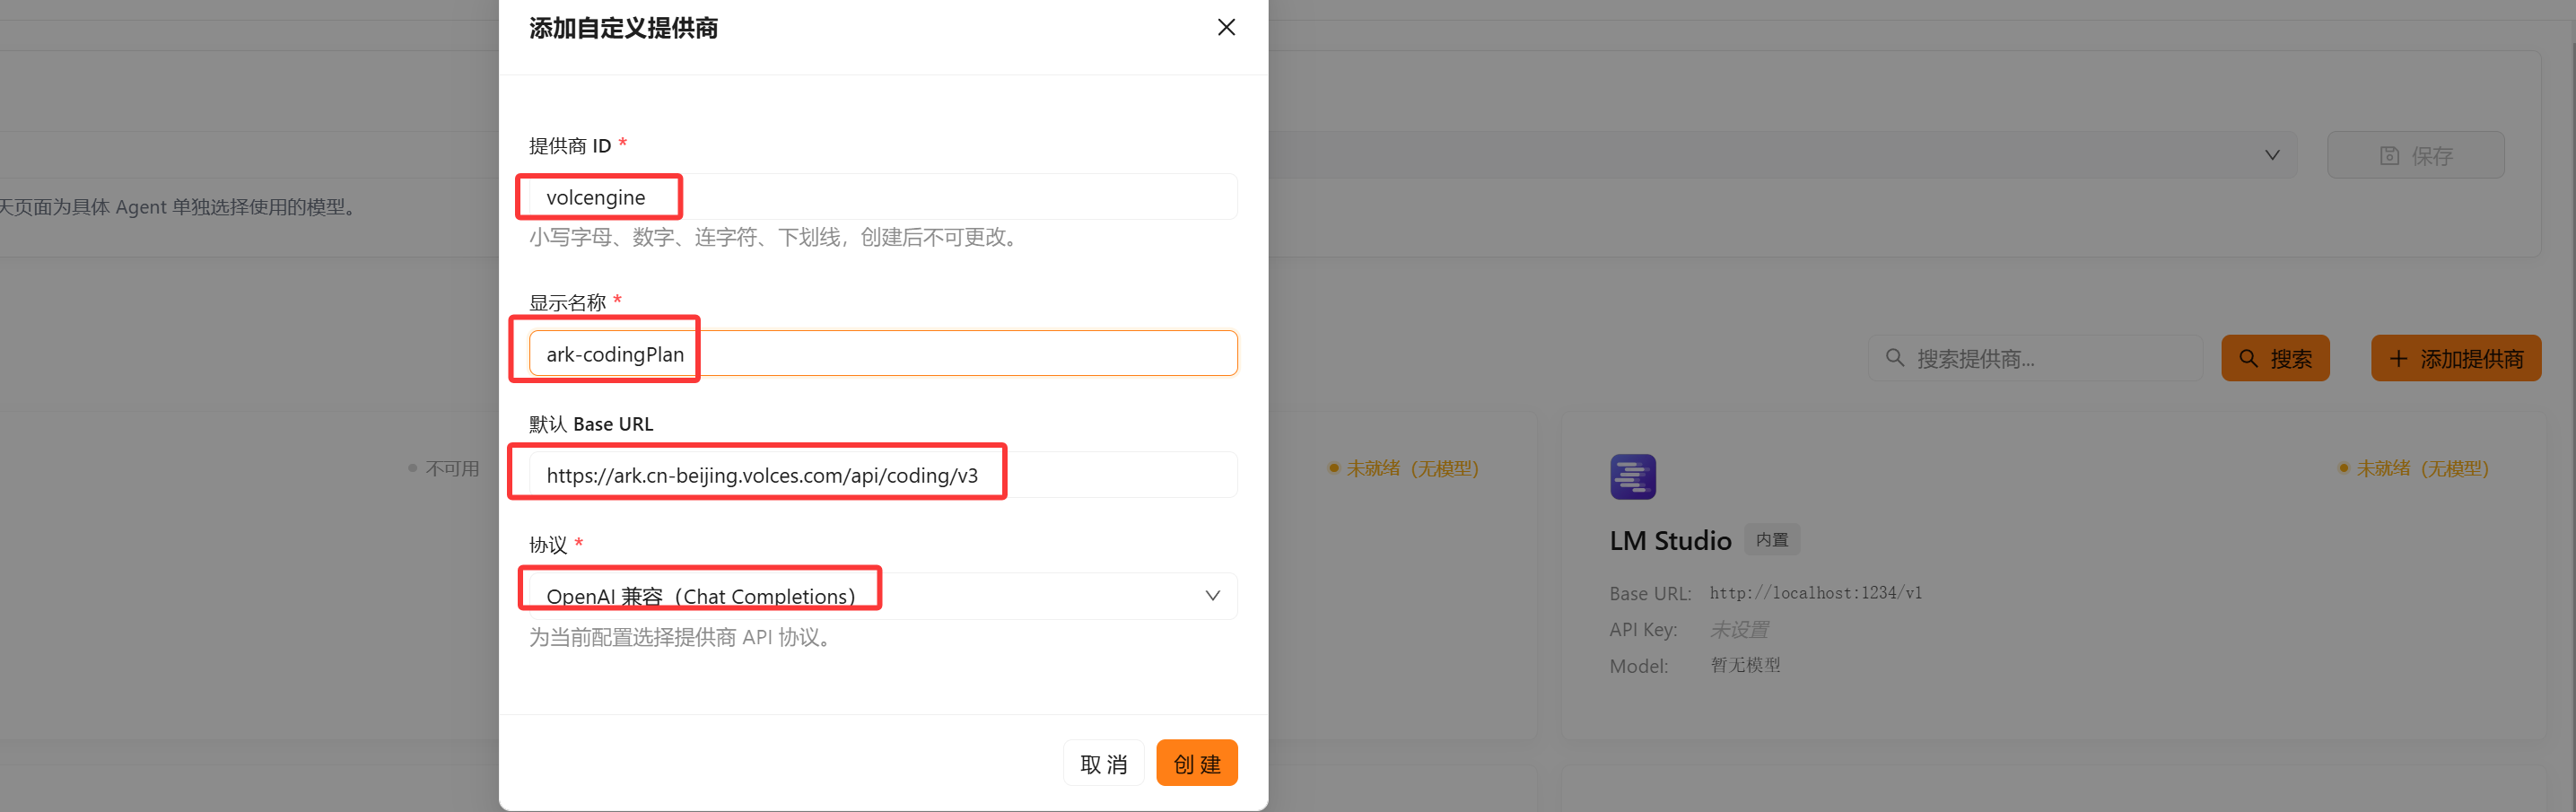Click the LM Studio card title
The image size is (2576, 812).
pos(1670,541)
